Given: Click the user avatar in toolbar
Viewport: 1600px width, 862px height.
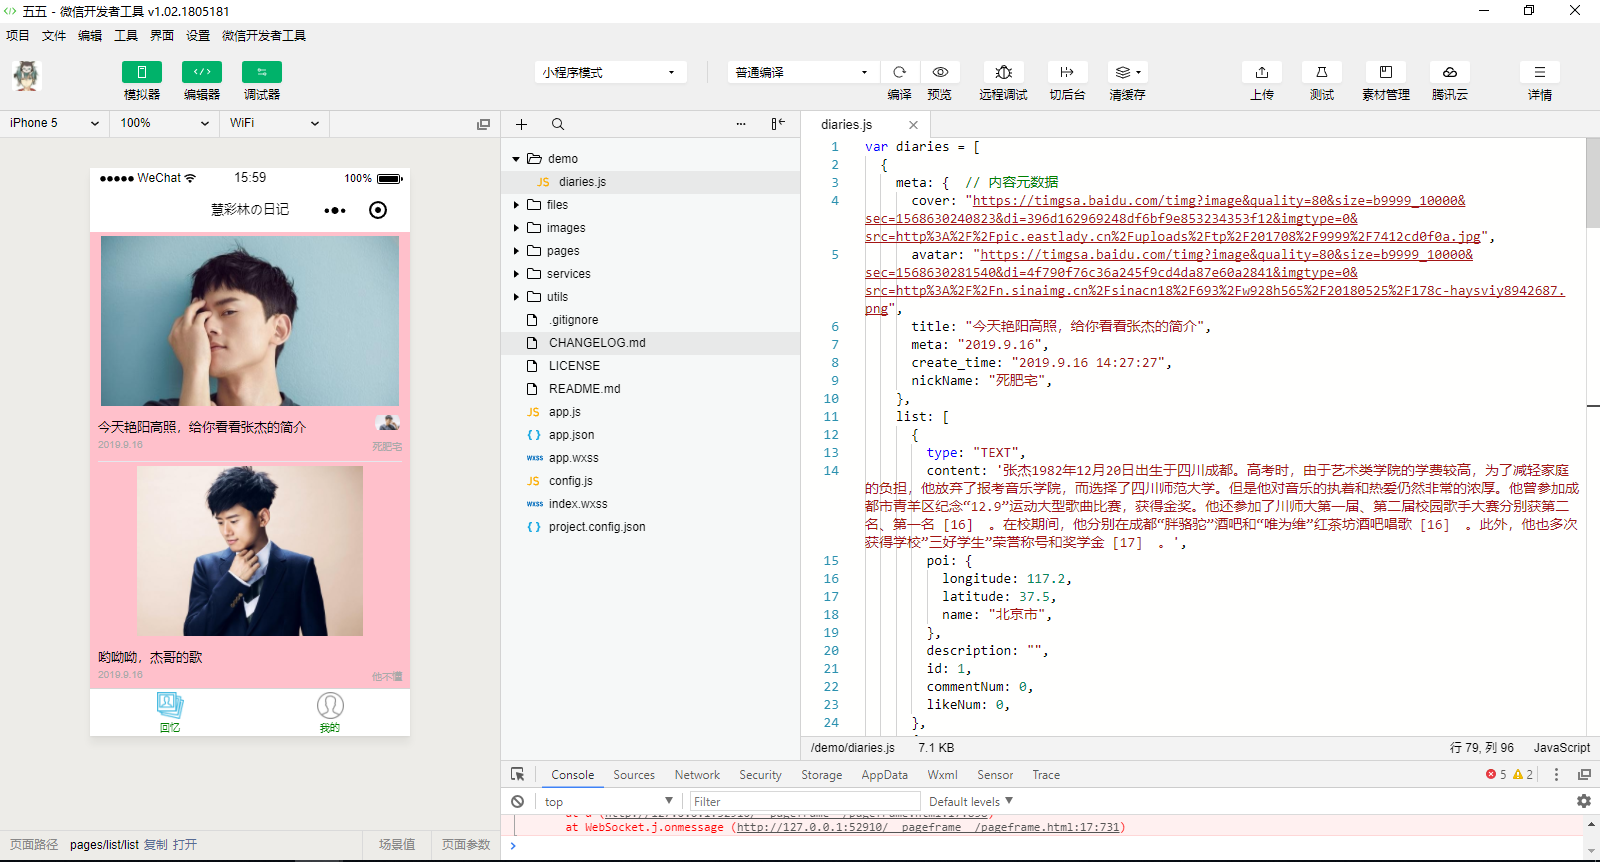Looking at the screenshot, I should (26, 76).
